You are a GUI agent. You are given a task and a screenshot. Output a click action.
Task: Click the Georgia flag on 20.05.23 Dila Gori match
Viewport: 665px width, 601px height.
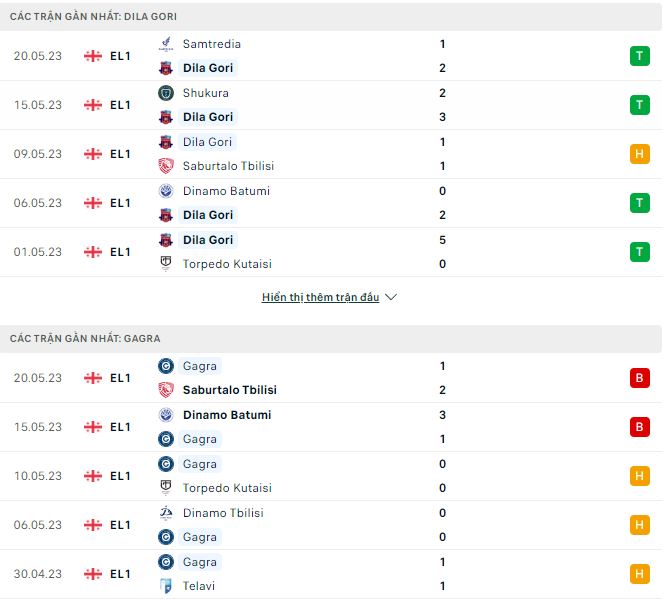tap(93, 56)
